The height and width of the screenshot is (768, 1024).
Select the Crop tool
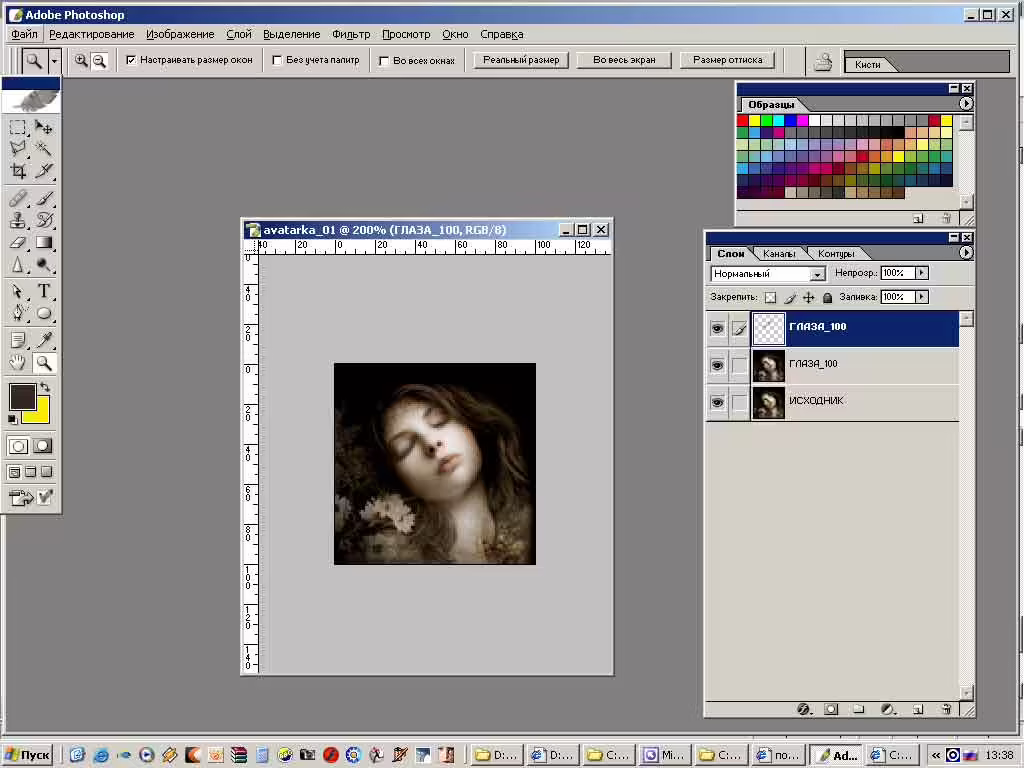pyautogui.click(x=18, y=171)
